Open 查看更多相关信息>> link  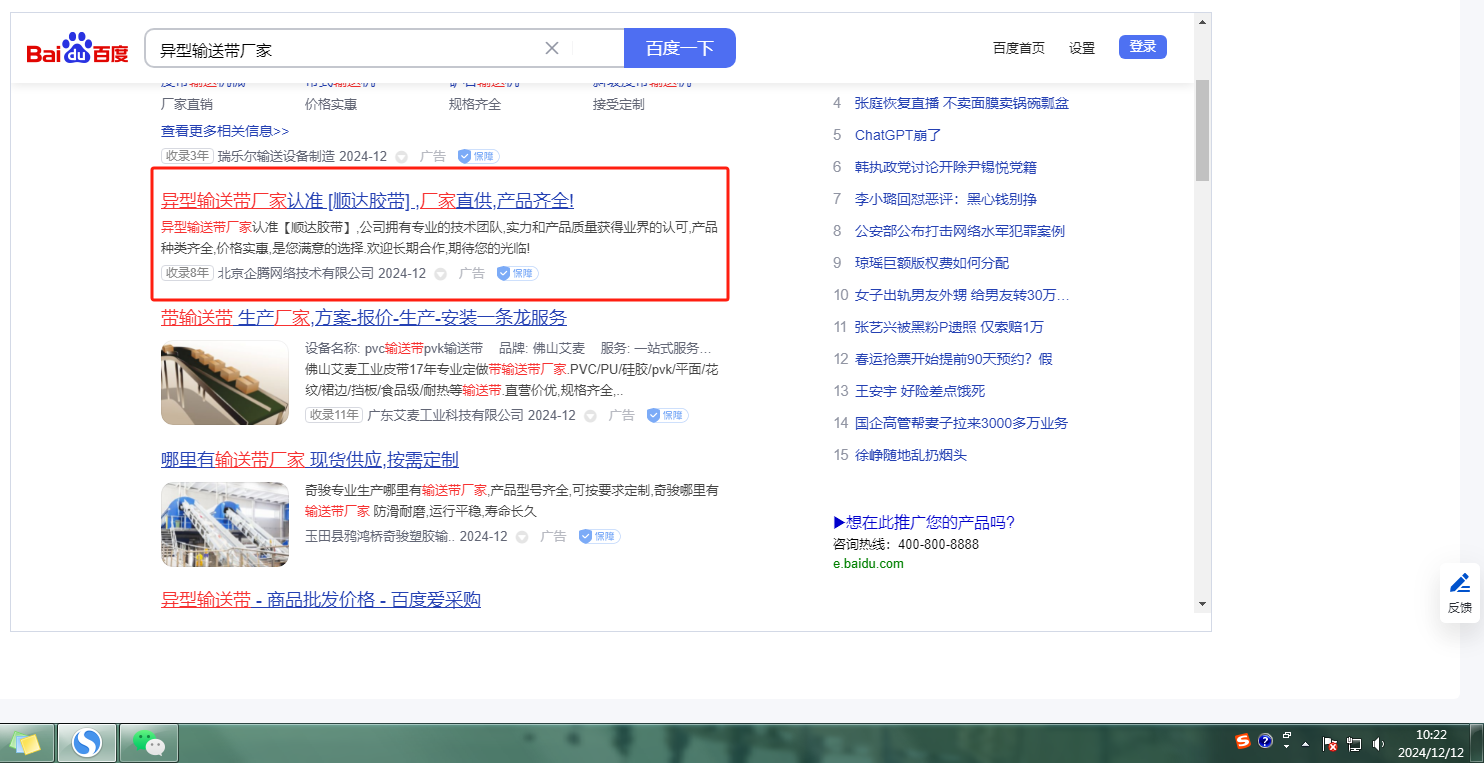pyautogui.click(x=225, y=131)
